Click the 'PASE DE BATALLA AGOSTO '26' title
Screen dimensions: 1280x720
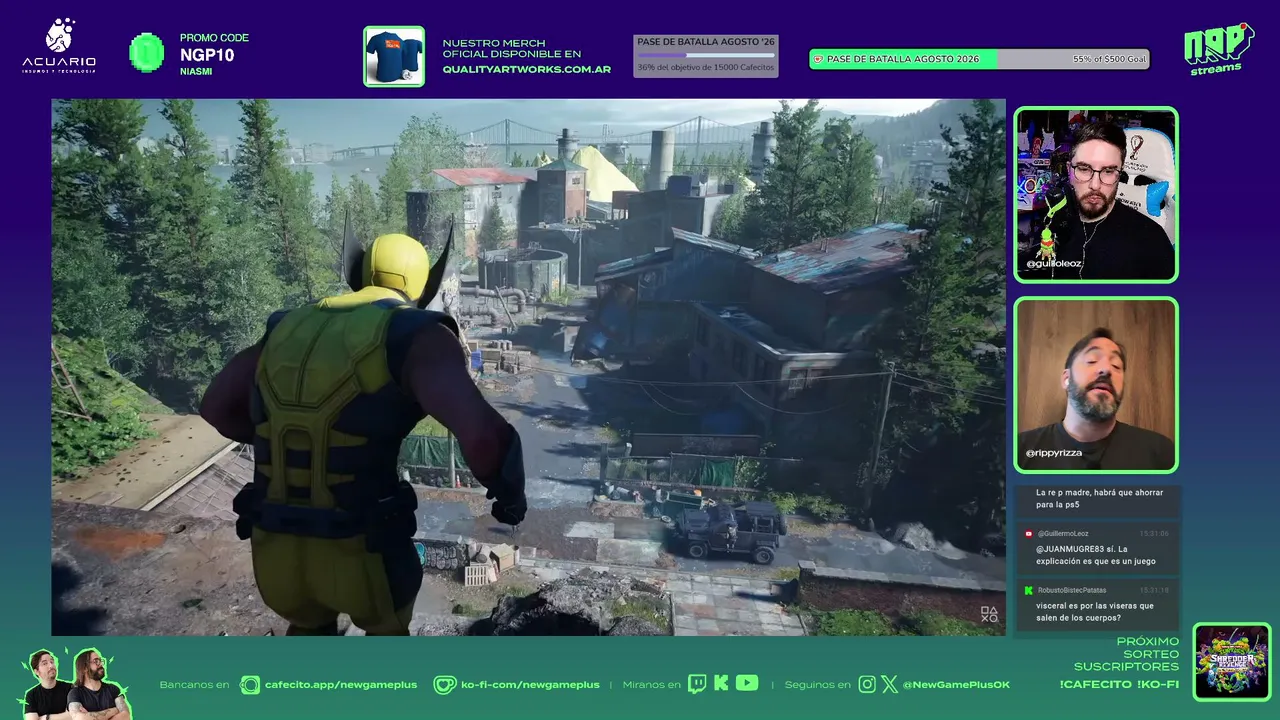pos(706,42)
